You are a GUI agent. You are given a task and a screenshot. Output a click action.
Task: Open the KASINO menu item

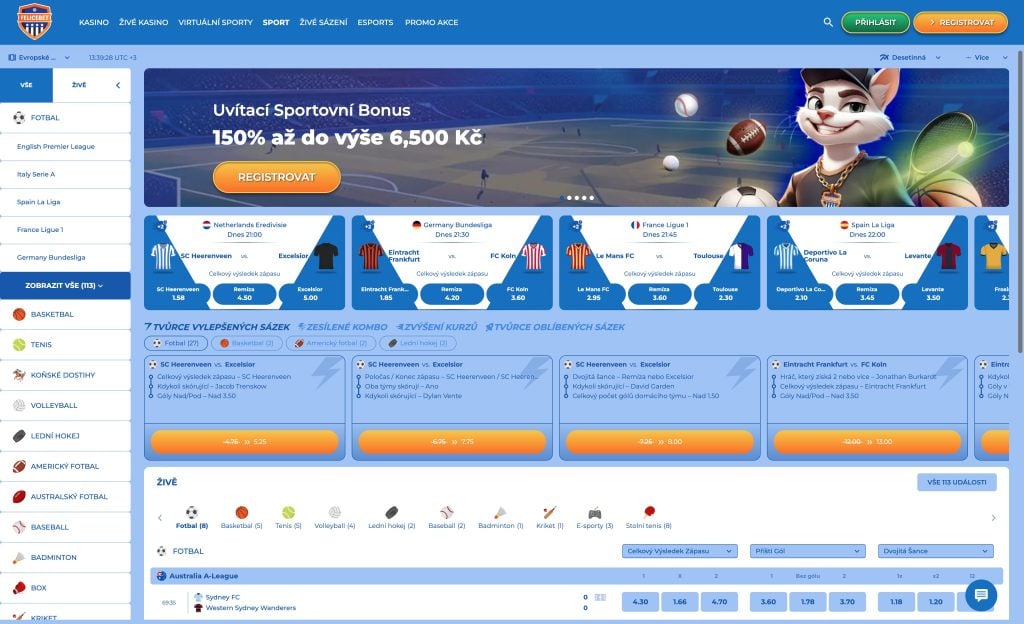(94, 22)
